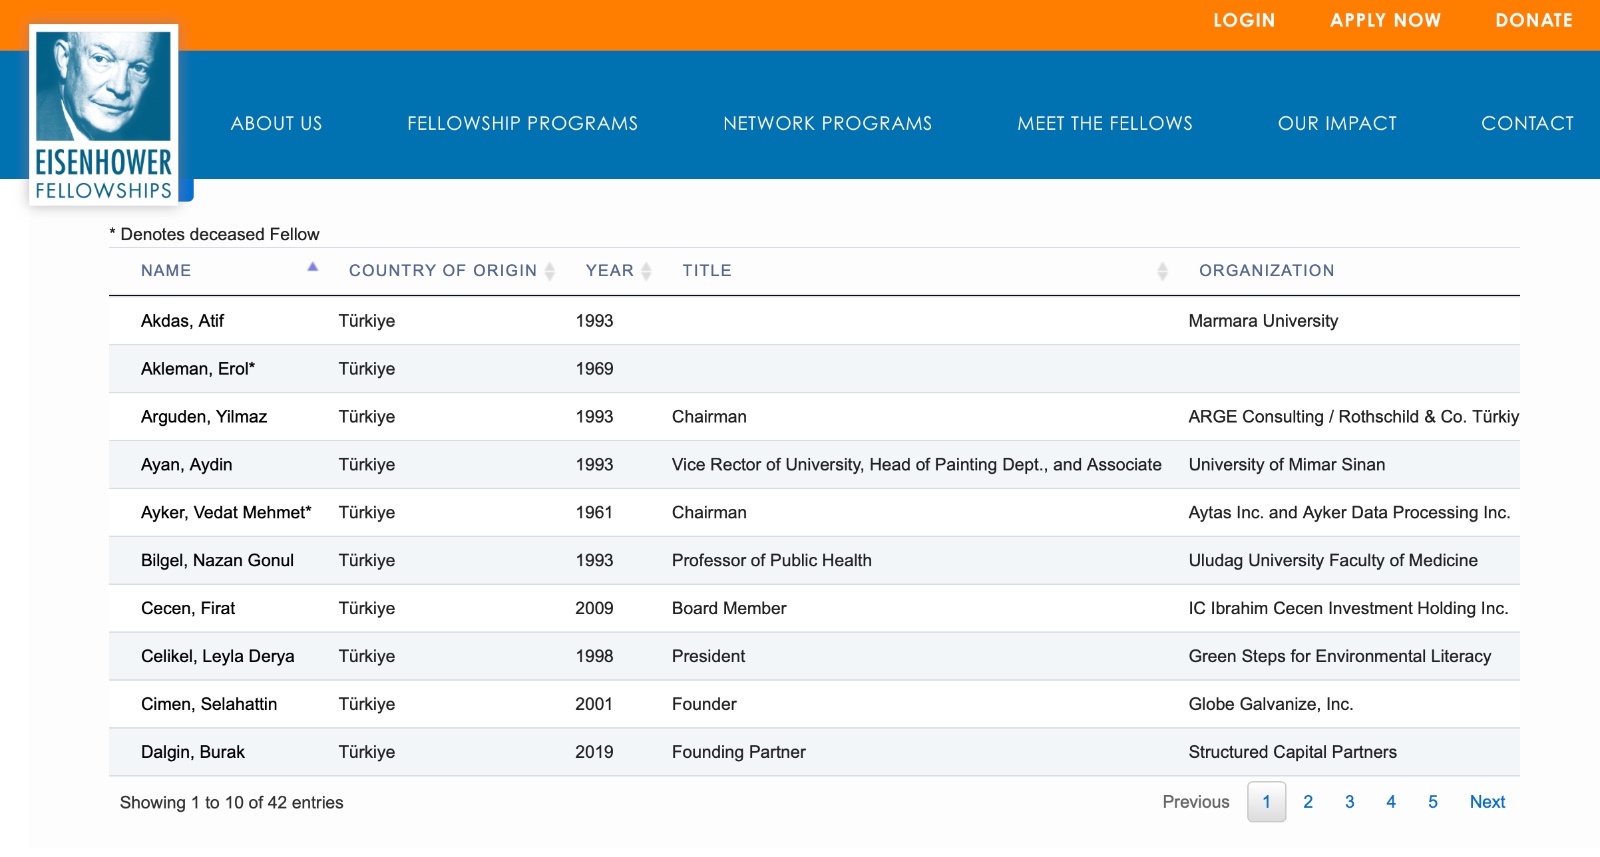Select the Arguden, Yilmaz row
1600x857 pixels.
pyautogui.click(x=204, y=417)
